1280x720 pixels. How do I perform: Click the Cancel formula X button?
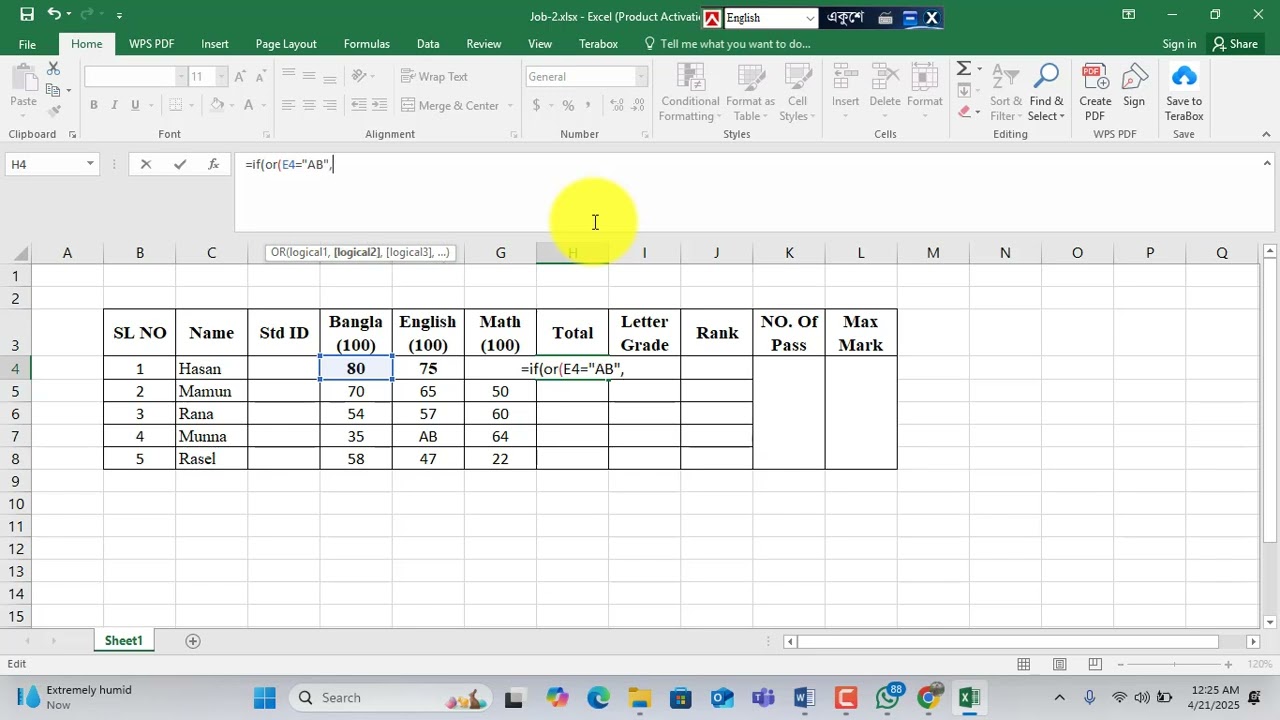[x=146, y=164]
